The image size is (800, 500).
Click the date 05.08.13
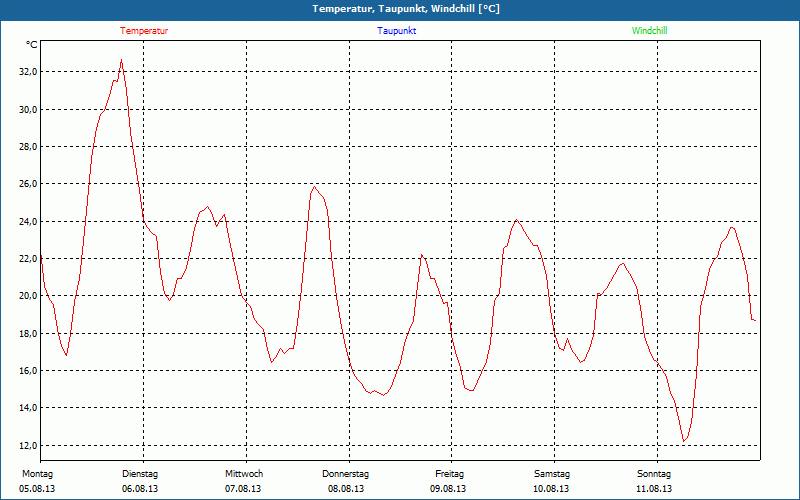37,489
